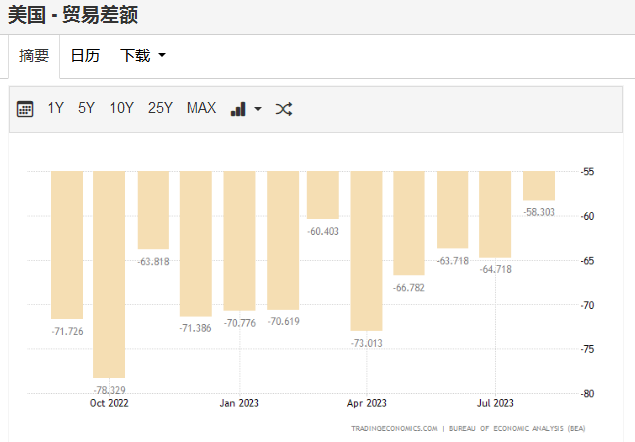Viewport: 635px width, 442px height.
Task: Click the bar labeled -58.303
Action: point(539,185)
